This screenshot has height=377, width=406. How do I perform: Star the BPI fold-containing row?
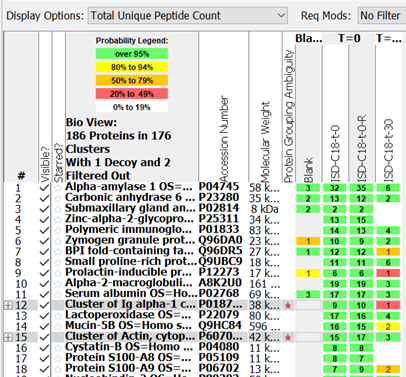pos(58,252)
